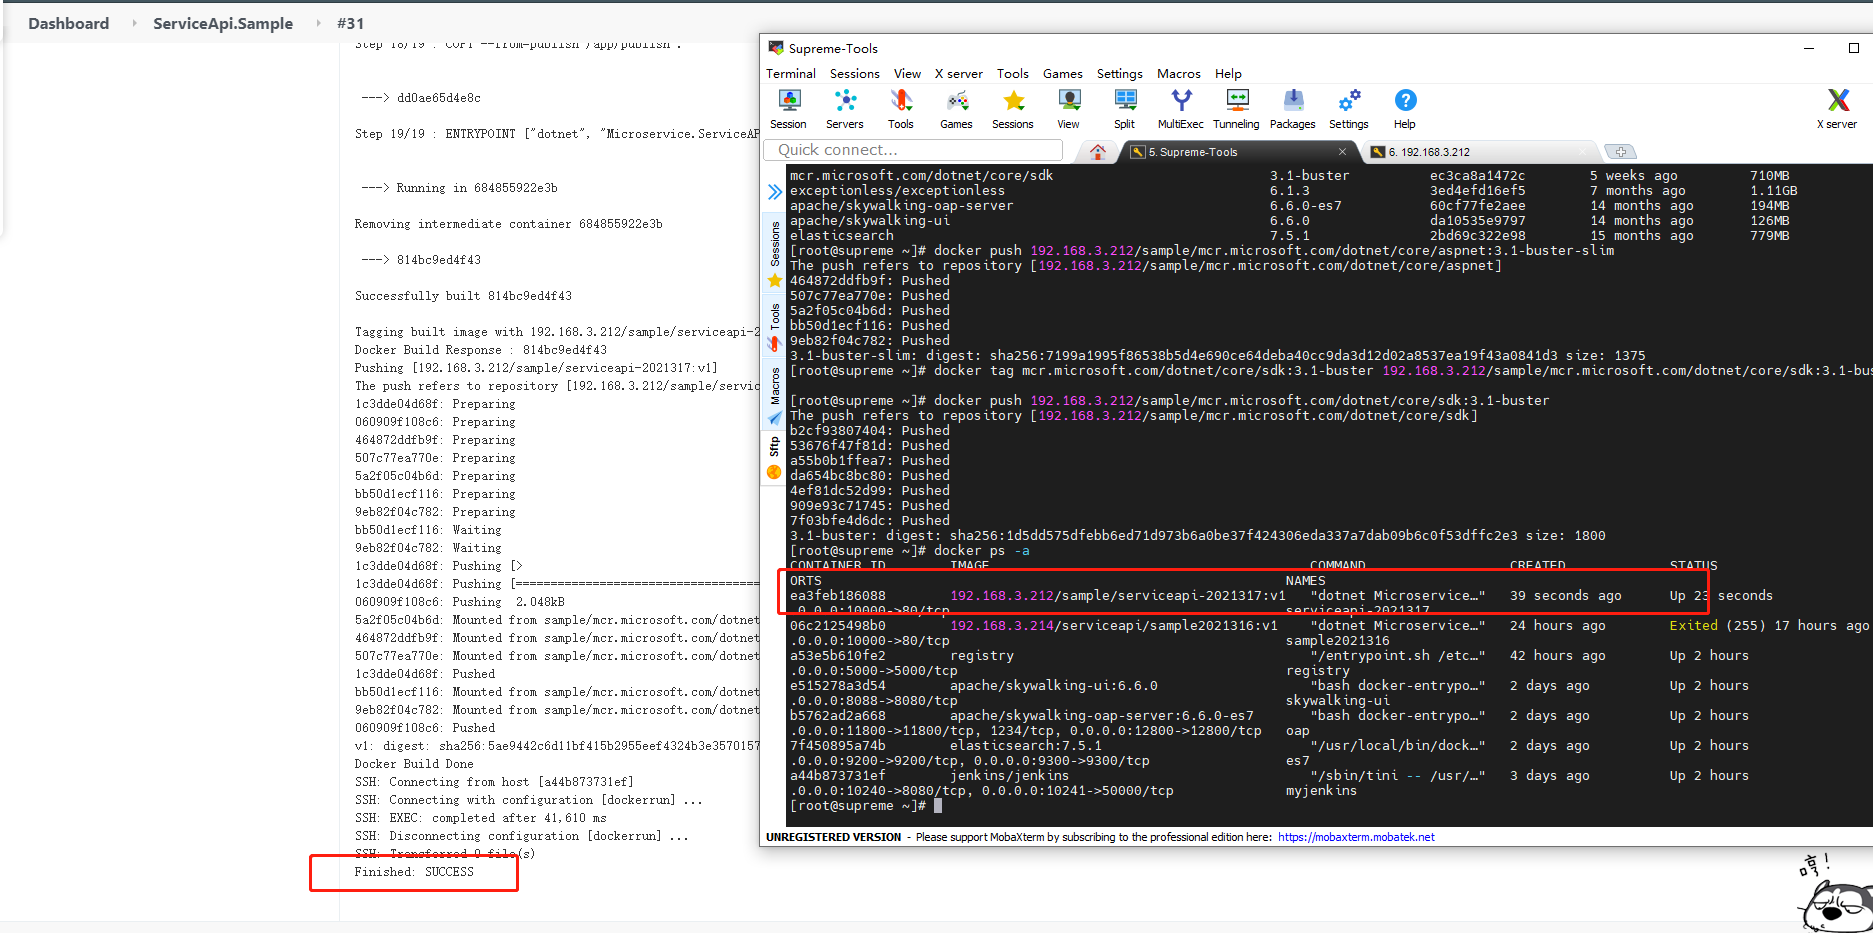Click 'Successfully built 814bc9ed4f43' log line
Image resolution: width=1873 pixels, height=933 pixels.
(x=463, y=296)
